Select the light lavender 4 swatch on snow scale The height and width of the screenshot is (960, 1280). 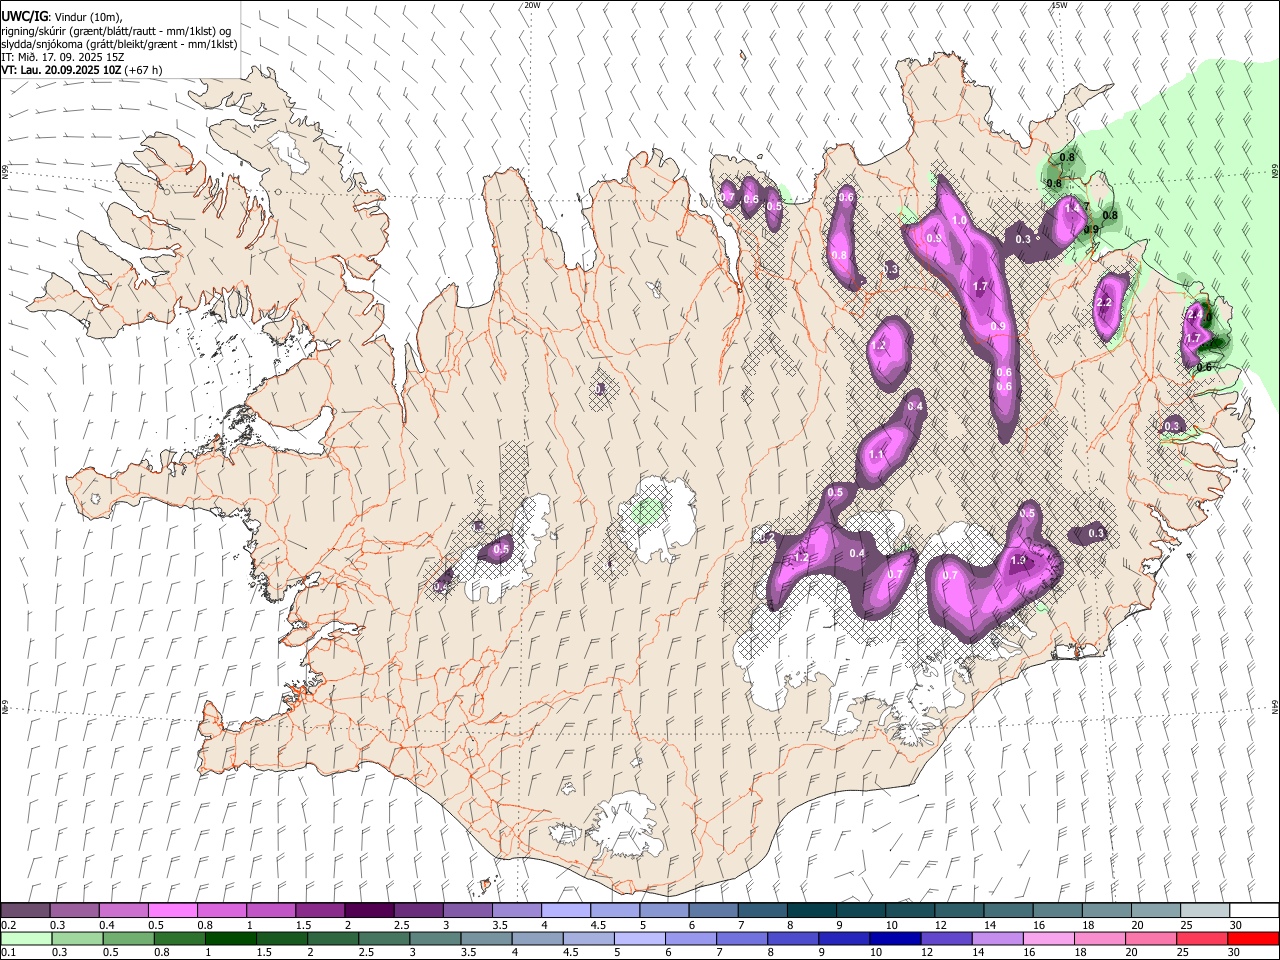click(565, 911)
